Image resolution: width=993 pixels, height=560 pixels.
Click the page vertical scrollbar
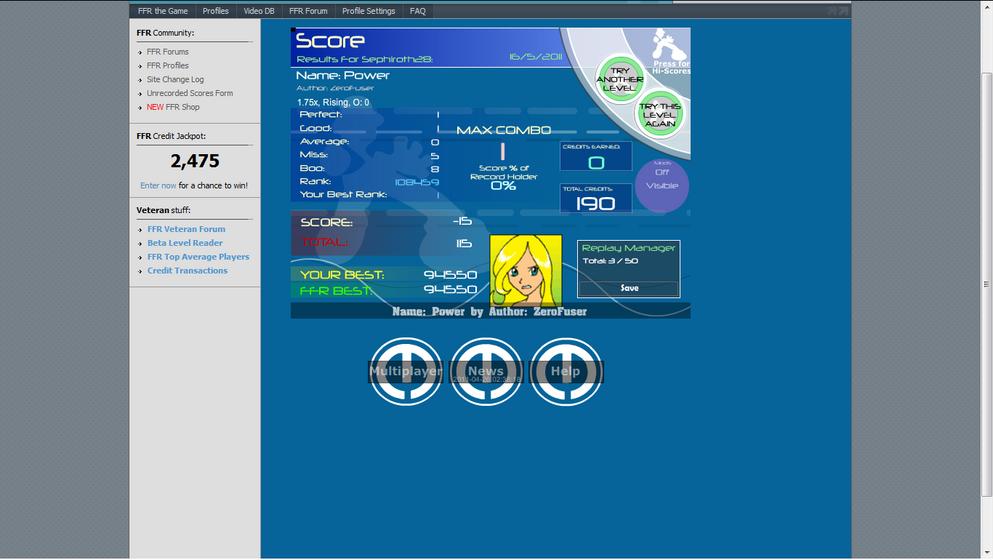986,285
